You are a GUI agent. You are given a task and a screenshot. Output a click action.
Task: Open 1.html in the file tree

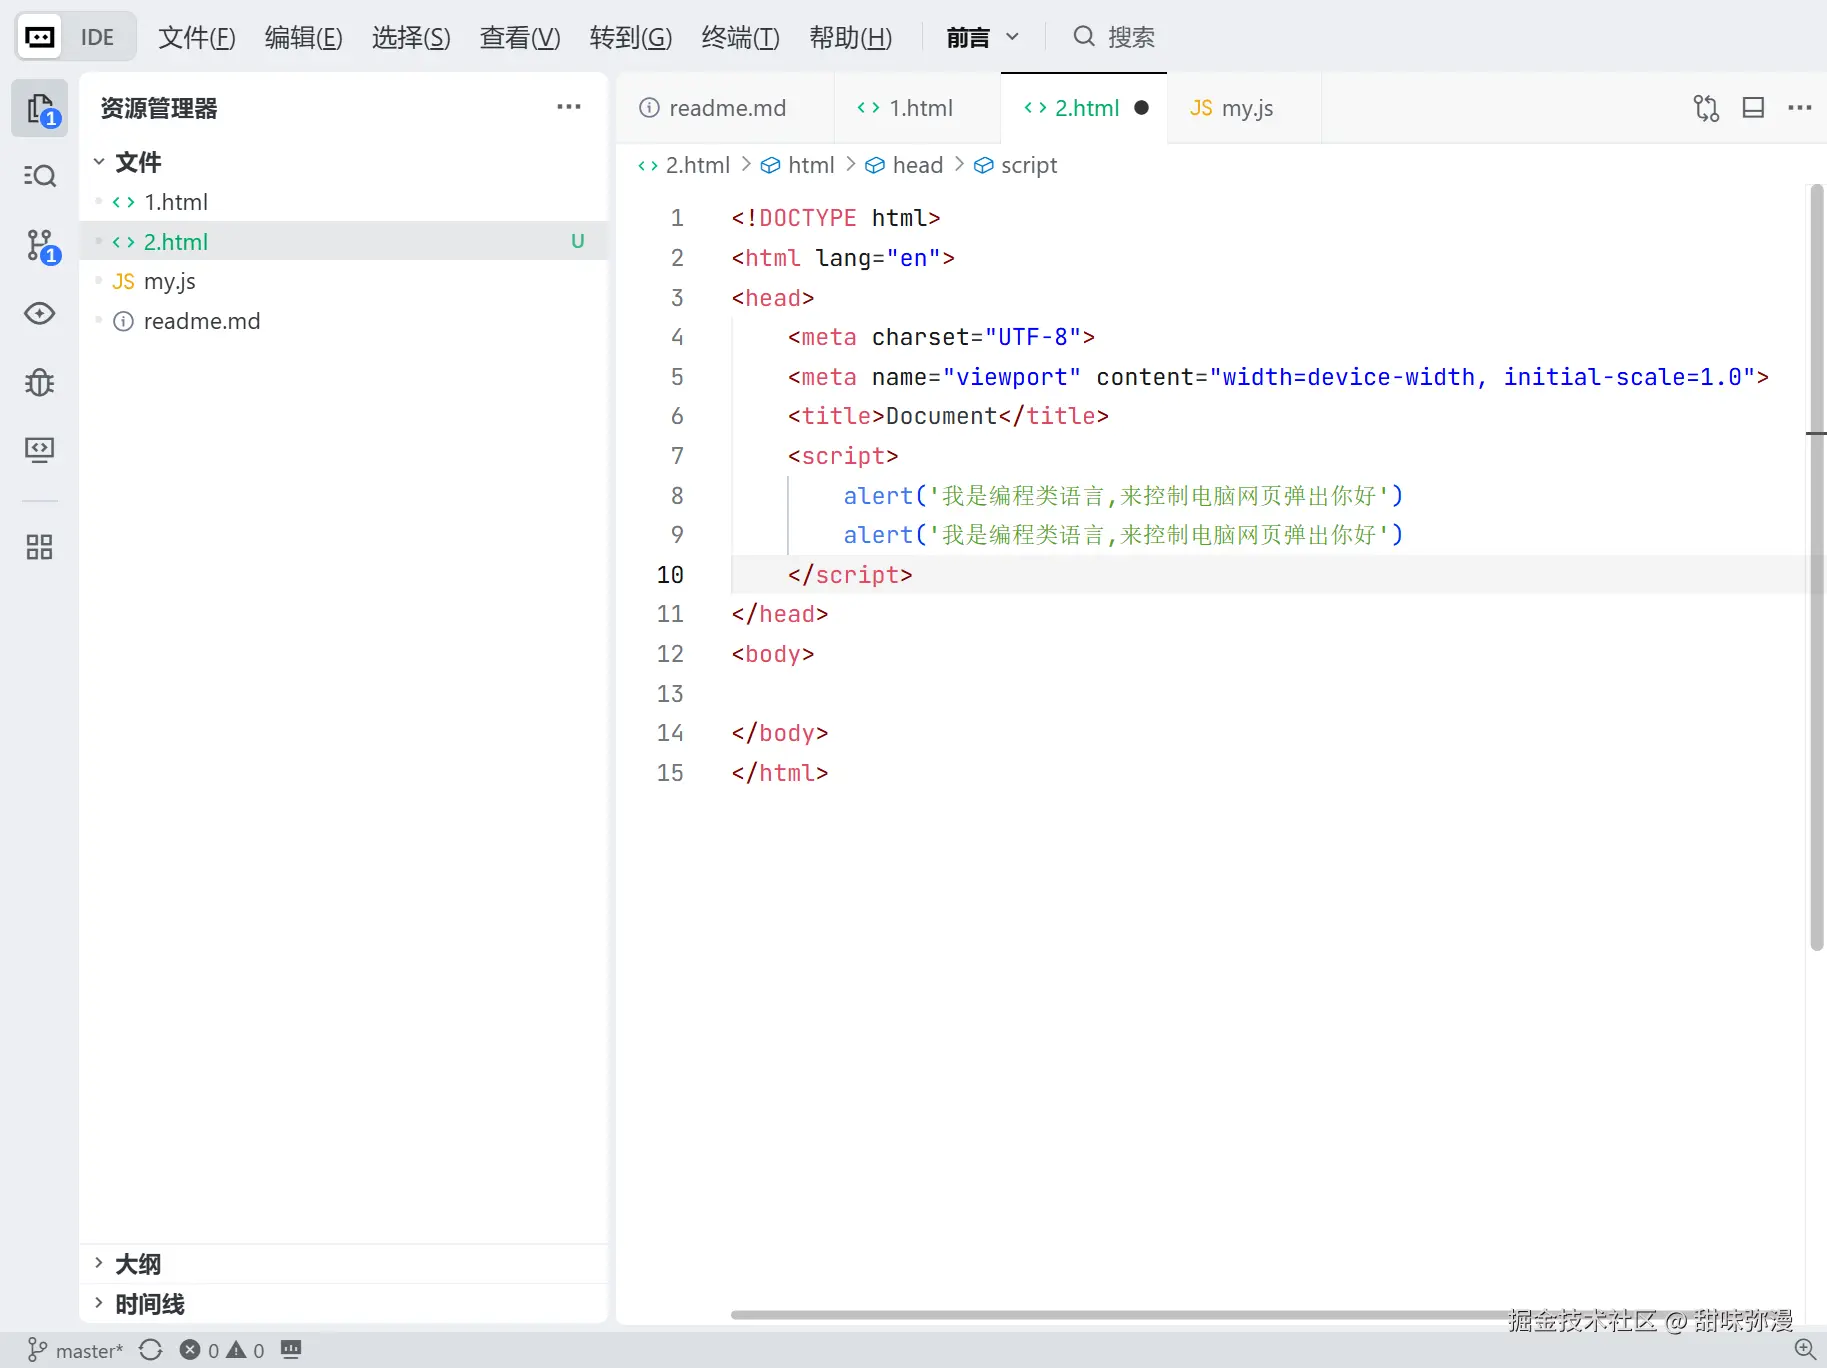pyautogui.click(x=343, y=202)
